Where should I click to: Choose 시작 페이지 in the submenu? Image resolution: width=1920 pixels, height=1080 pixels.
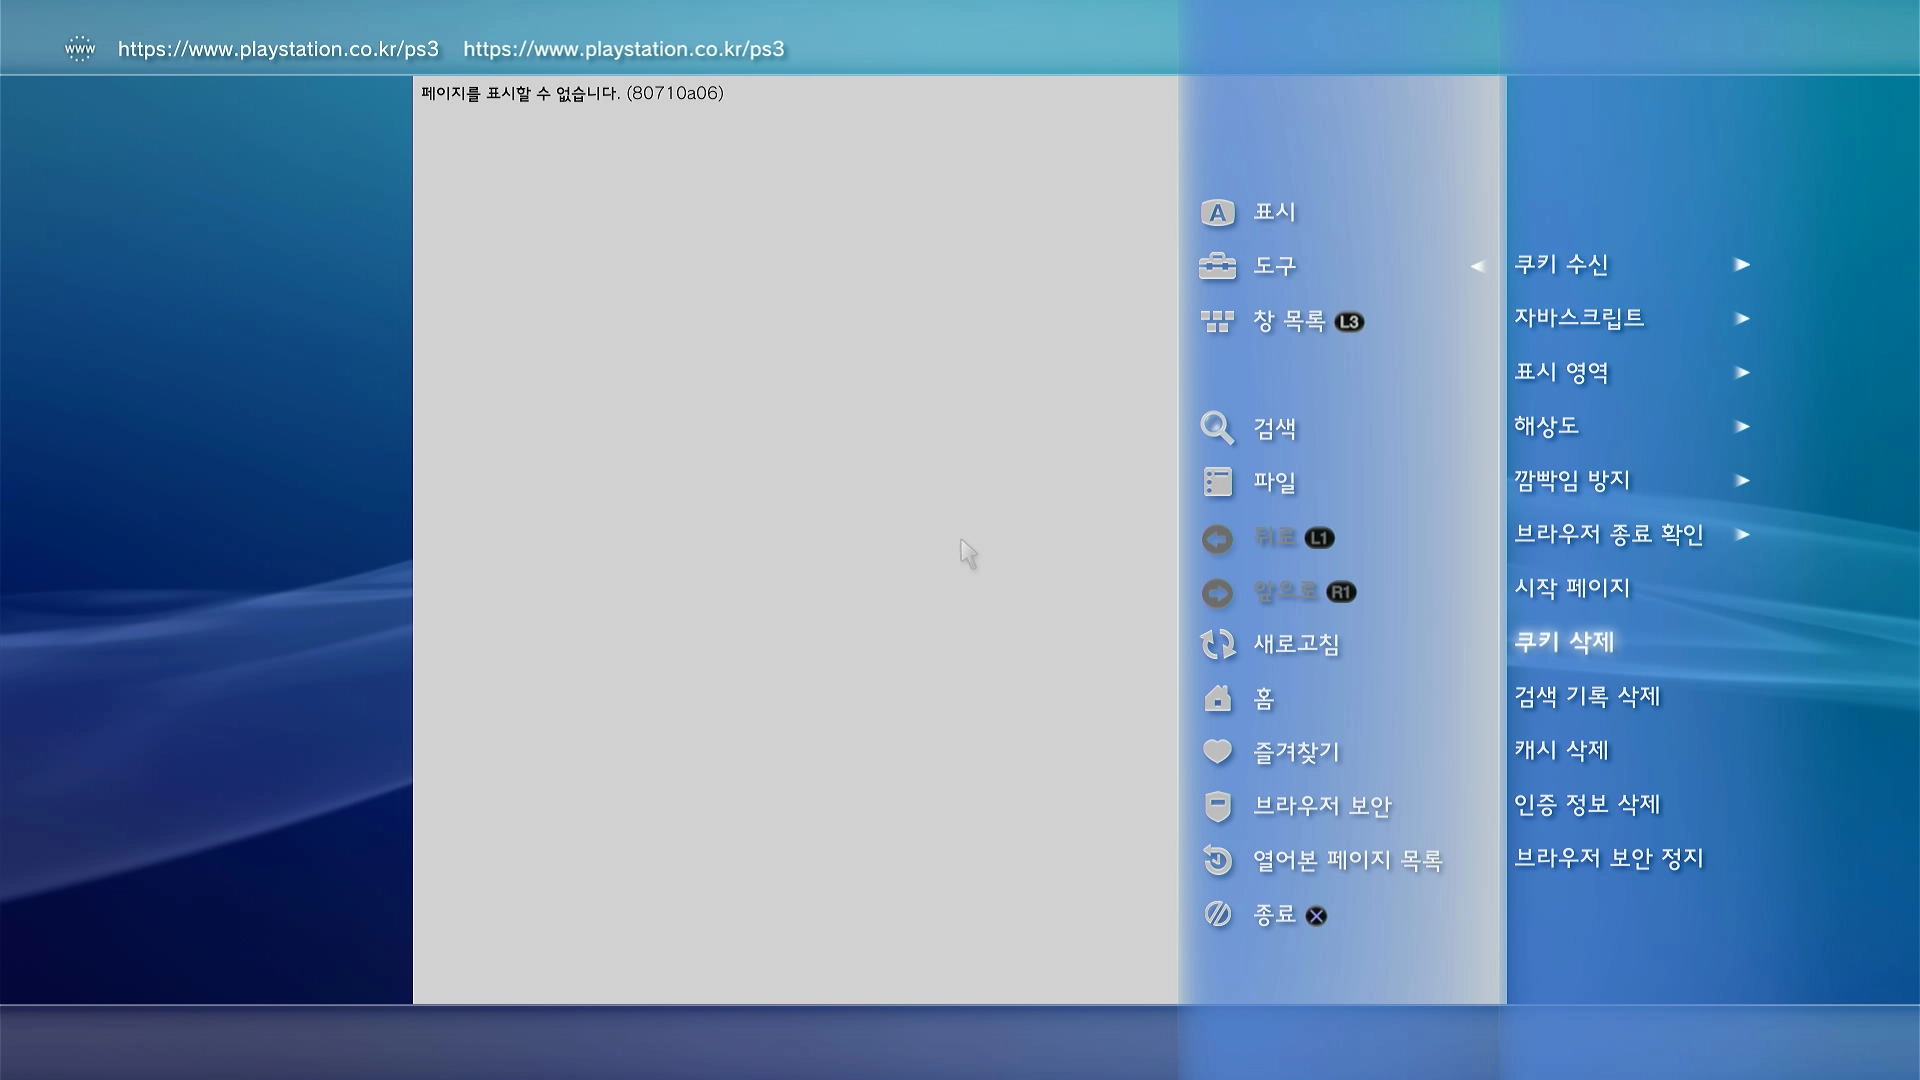[1572, 588]
